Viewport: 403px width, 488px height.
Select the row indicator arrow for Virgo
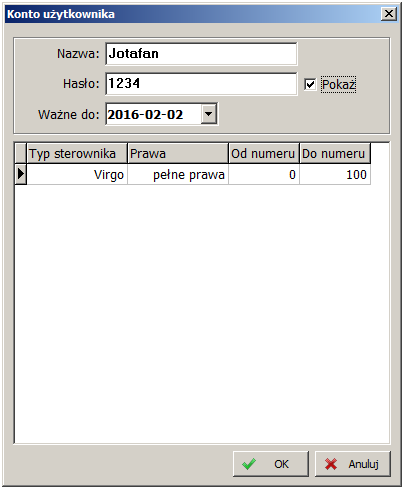coord(21,174)
